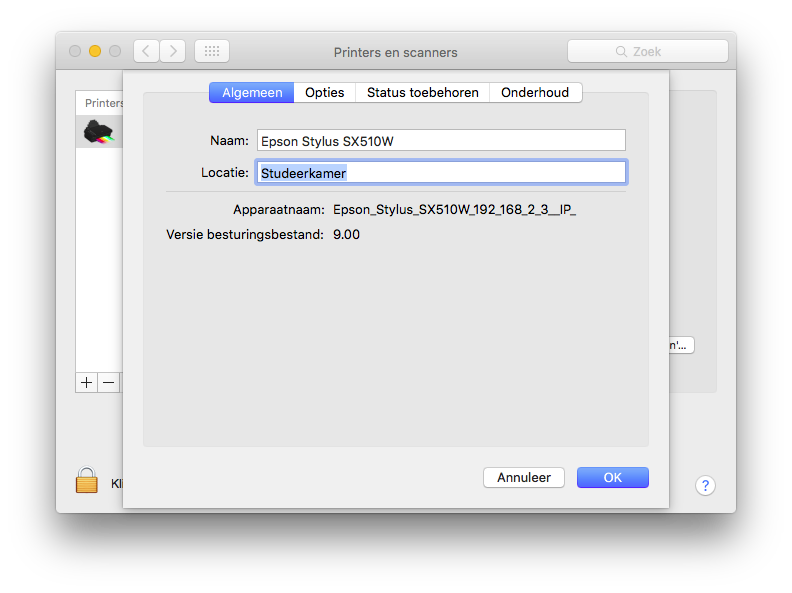Screen dimensions: 792x593
Task: Go forward with the right arrow
Action: (173, 51)
